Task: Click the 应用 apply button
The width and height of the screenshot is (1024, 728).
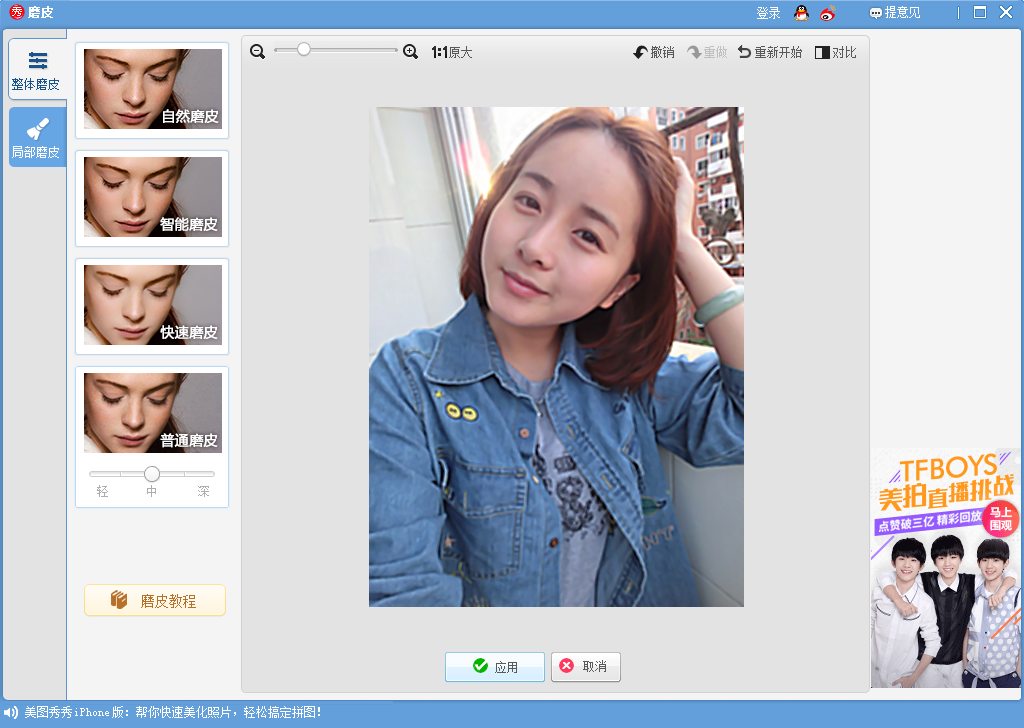Action: [495, 667]
